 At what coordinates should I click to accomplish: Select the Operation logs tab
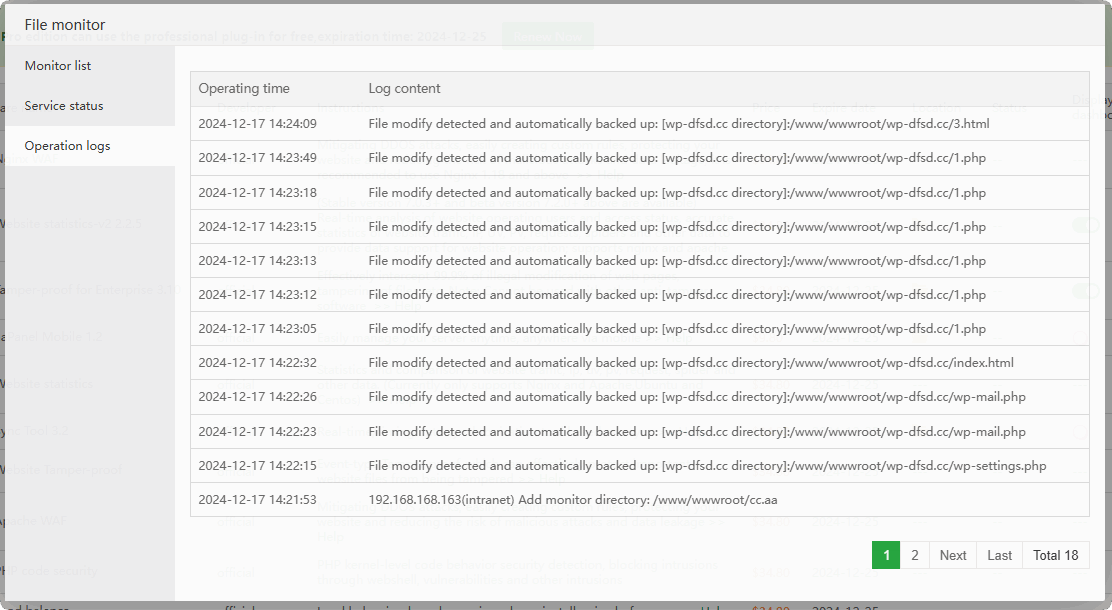click(x=67, y=146)
